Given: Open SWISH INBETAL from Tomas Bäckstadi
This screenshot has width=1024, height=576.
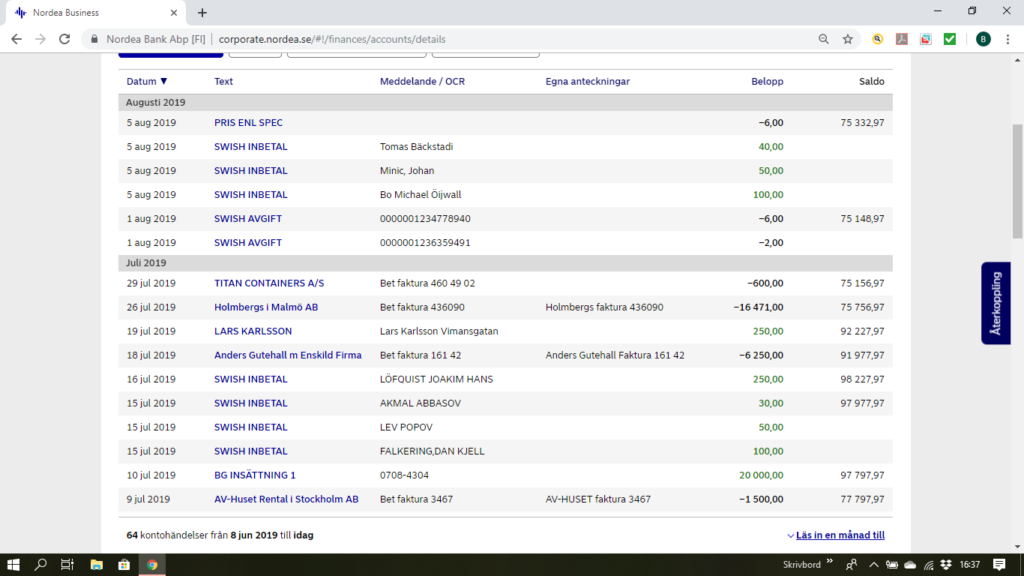Looking at the screenshot, I should pos(251,147).
